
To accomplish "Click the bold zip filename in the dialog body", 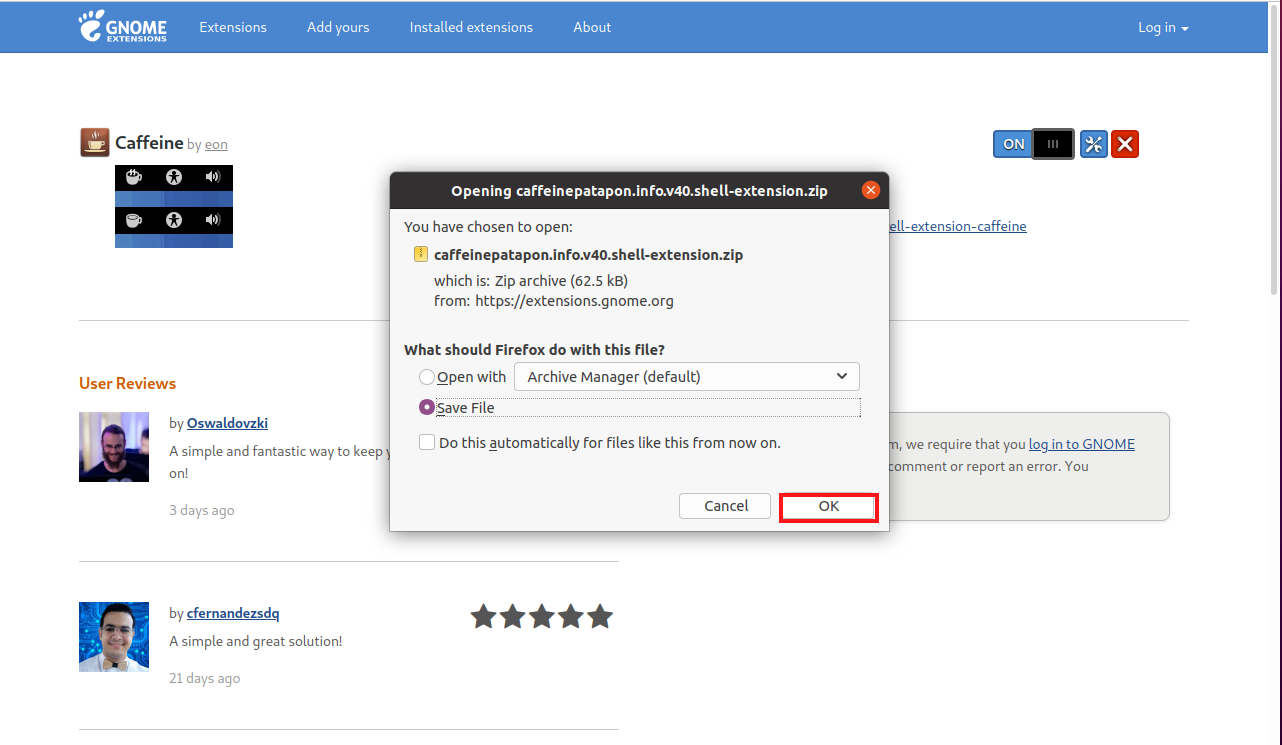I will [588, 254].
